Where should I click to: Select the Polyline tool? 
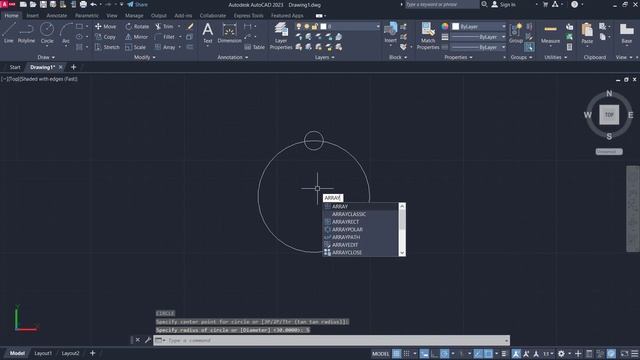coord(26,33)
